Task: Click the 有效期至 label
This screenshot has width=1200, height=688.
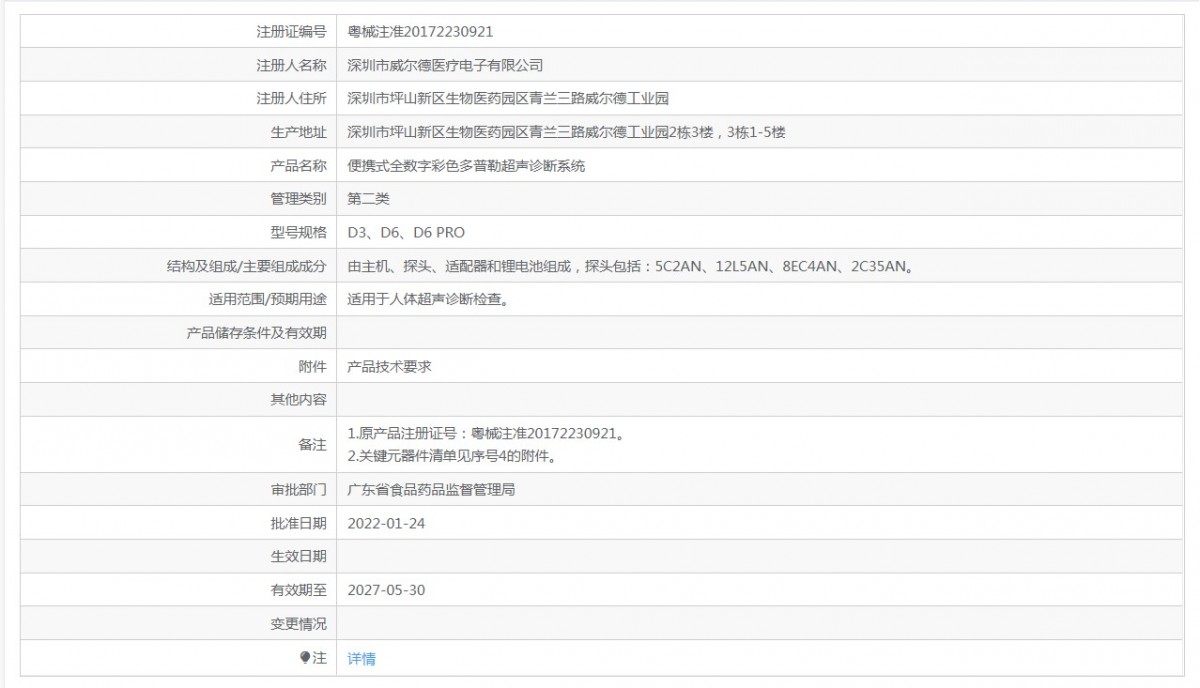Action: 298,590
